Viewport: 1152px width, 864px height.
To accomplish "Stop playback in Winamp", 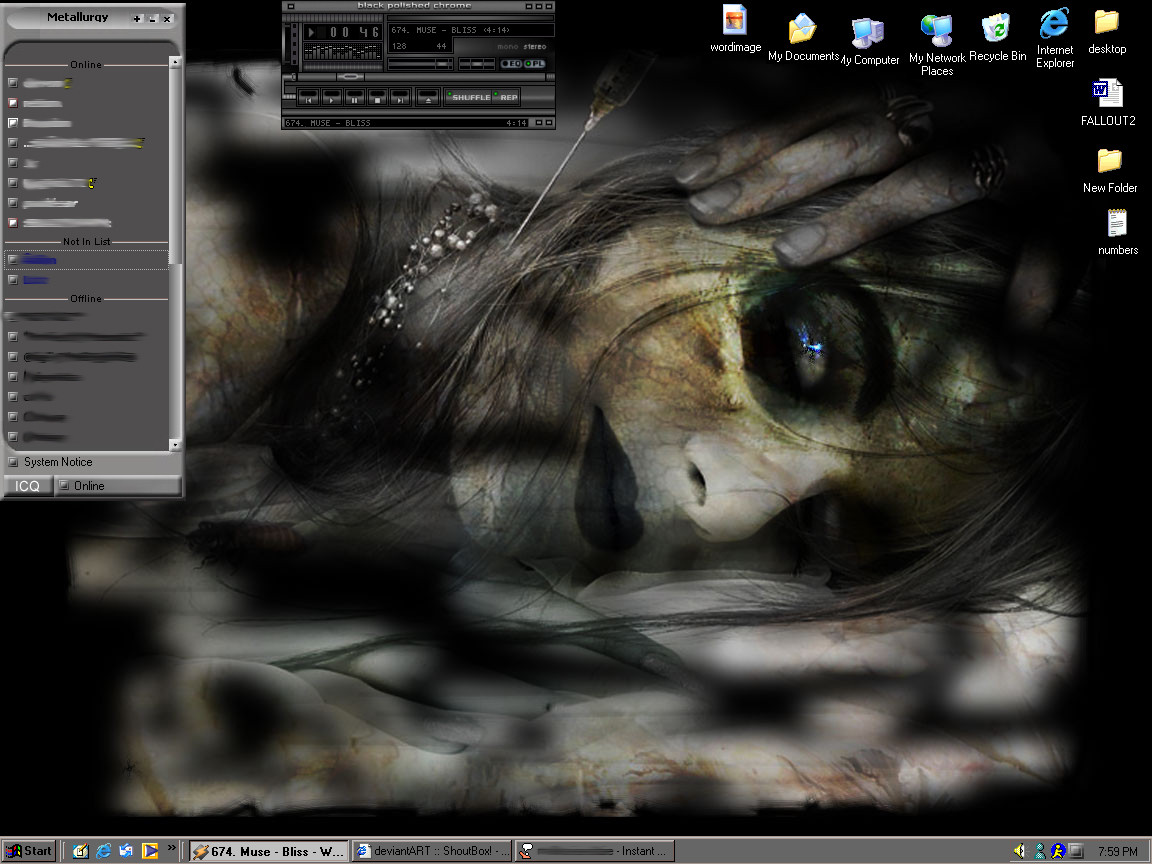I will [x=378, y=97].
